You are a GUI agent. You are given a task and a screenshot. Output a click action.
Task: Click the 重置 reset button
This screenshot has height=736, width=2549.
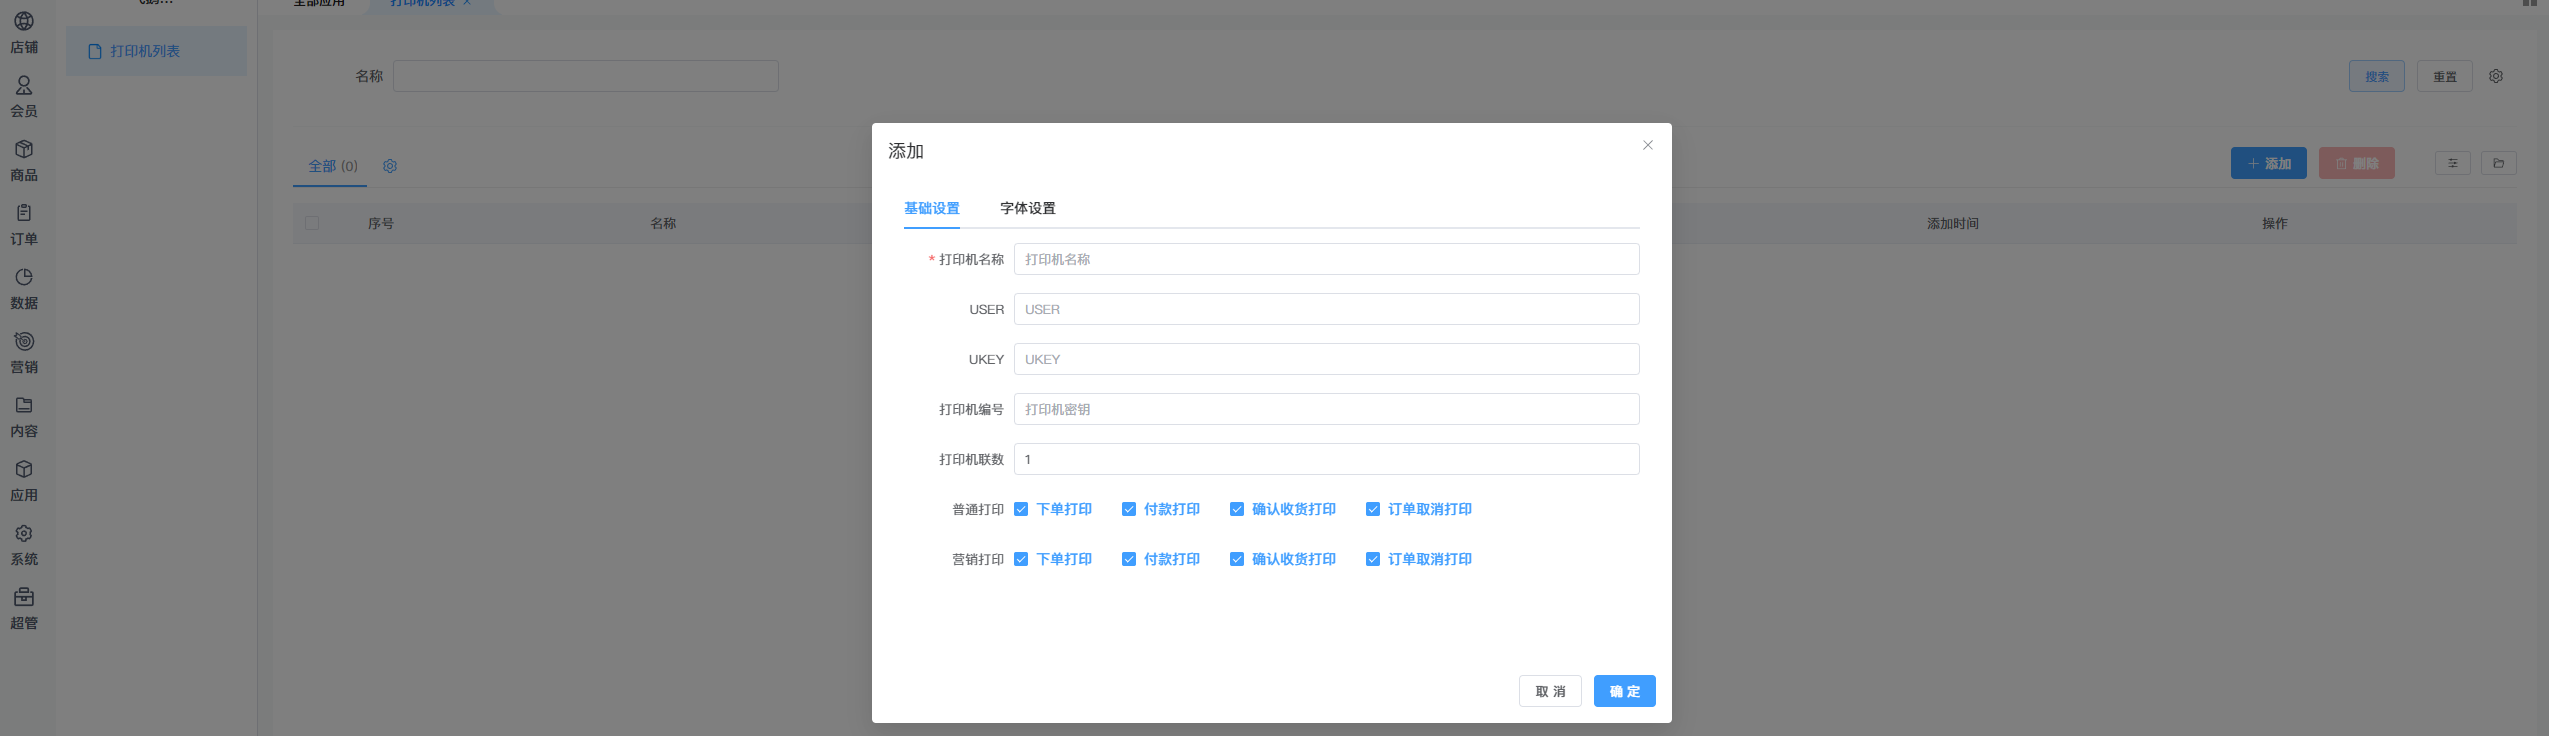point(2445,76)
